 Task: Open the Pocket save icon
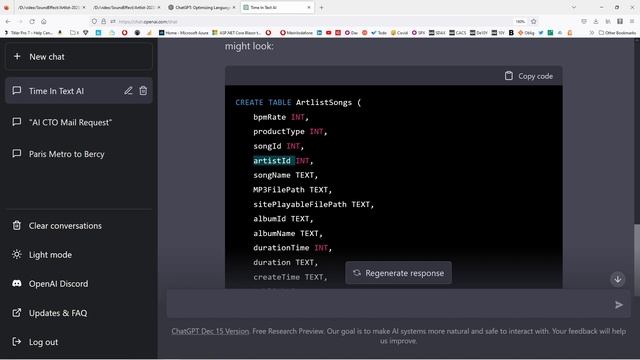[584, 21]
